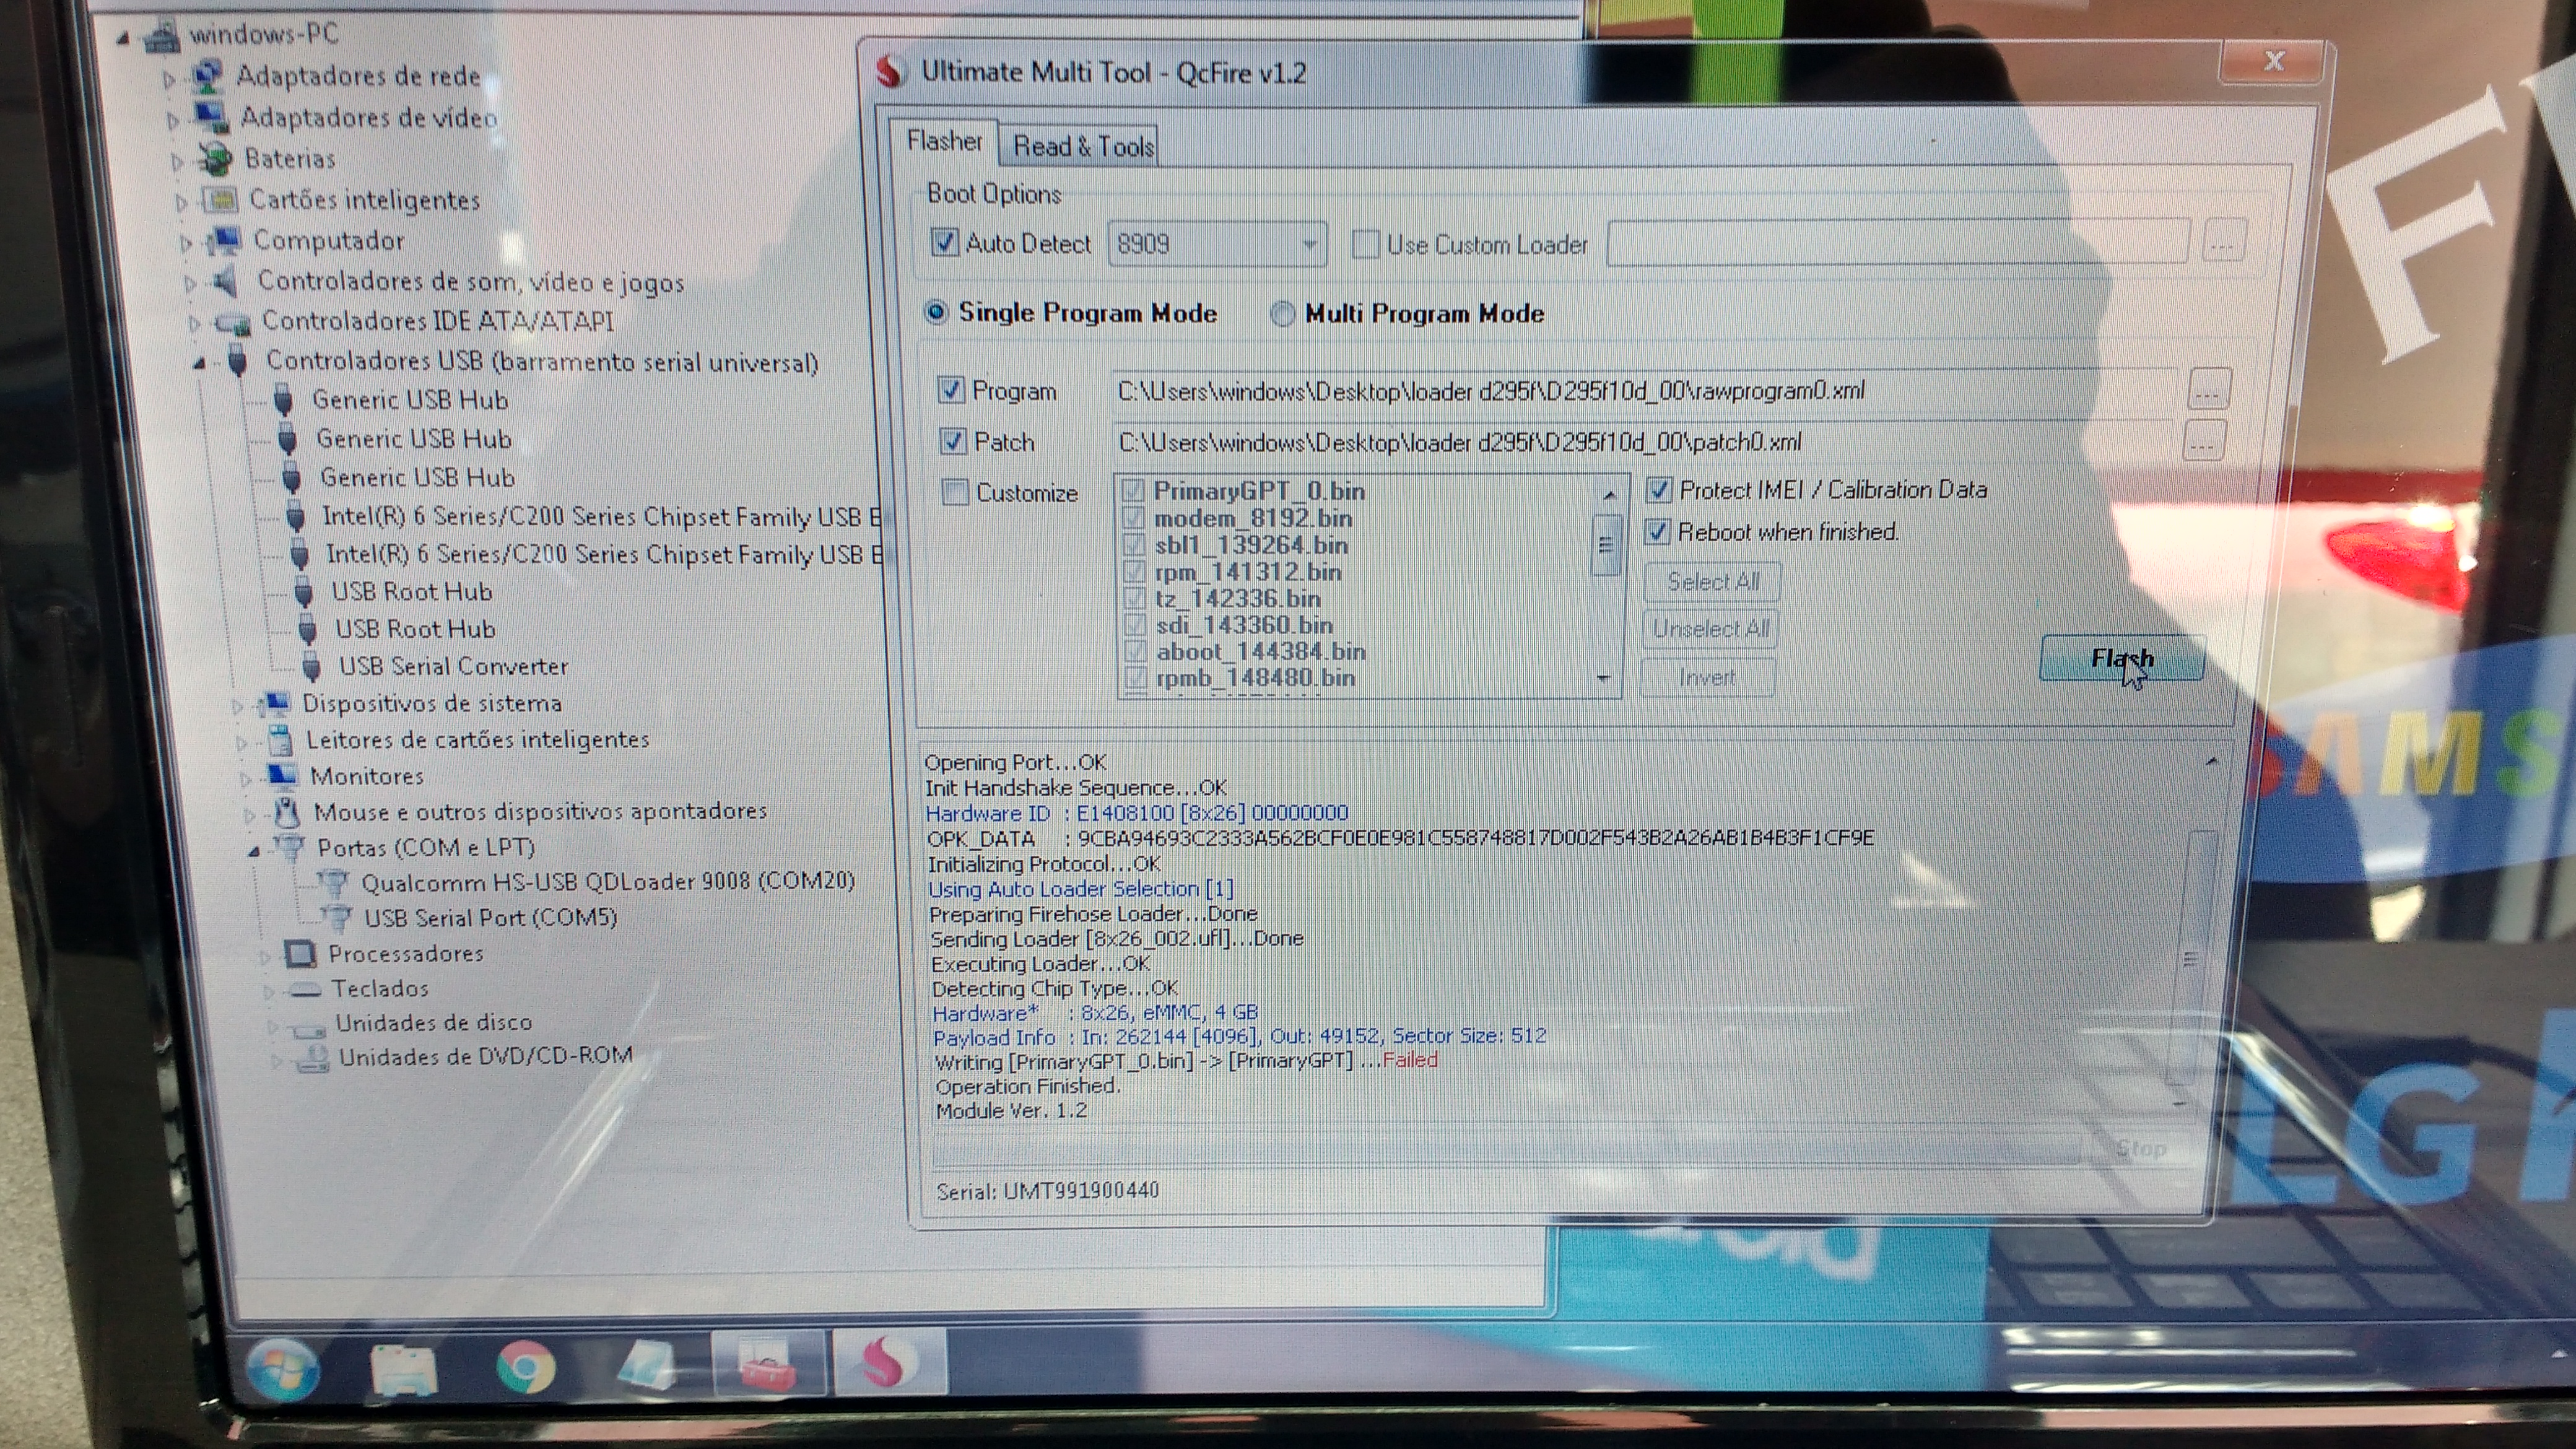Click the Select All button
This screenshot has width=2576, height=1449.
click(1712, 581)
